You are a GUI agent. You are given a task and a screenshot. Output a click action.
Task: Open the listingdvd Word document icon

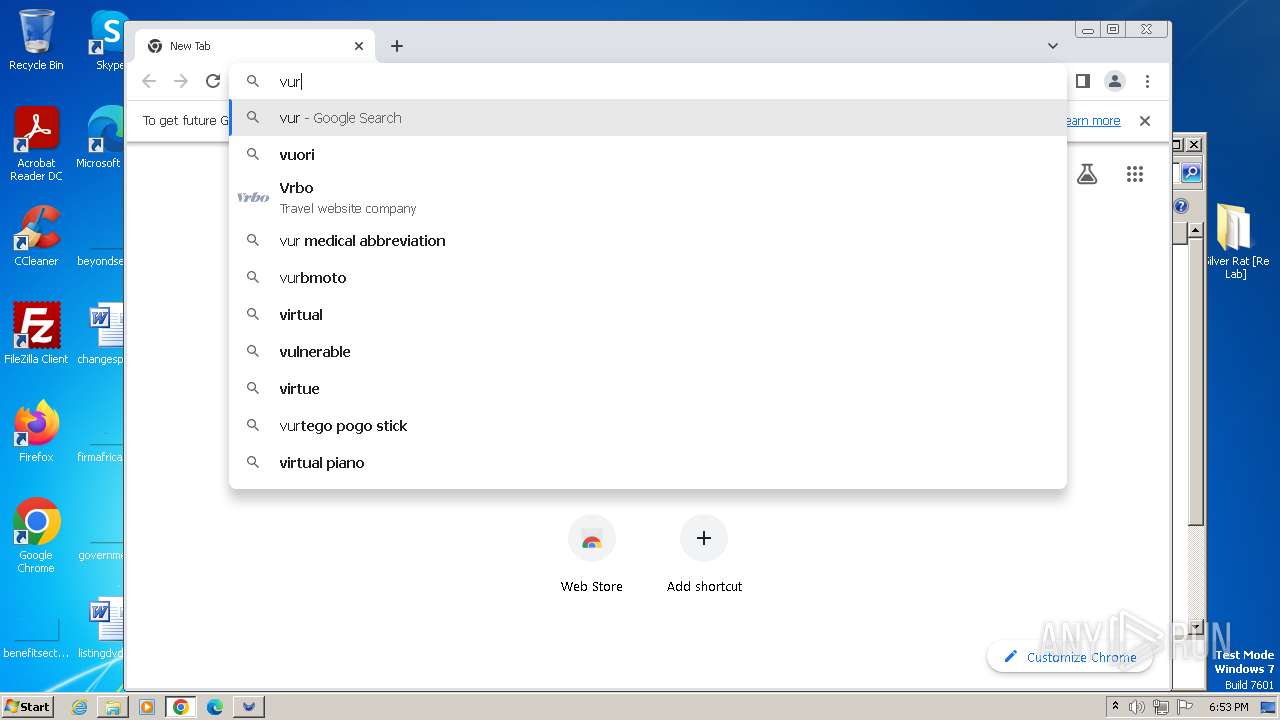click(101, 628)
